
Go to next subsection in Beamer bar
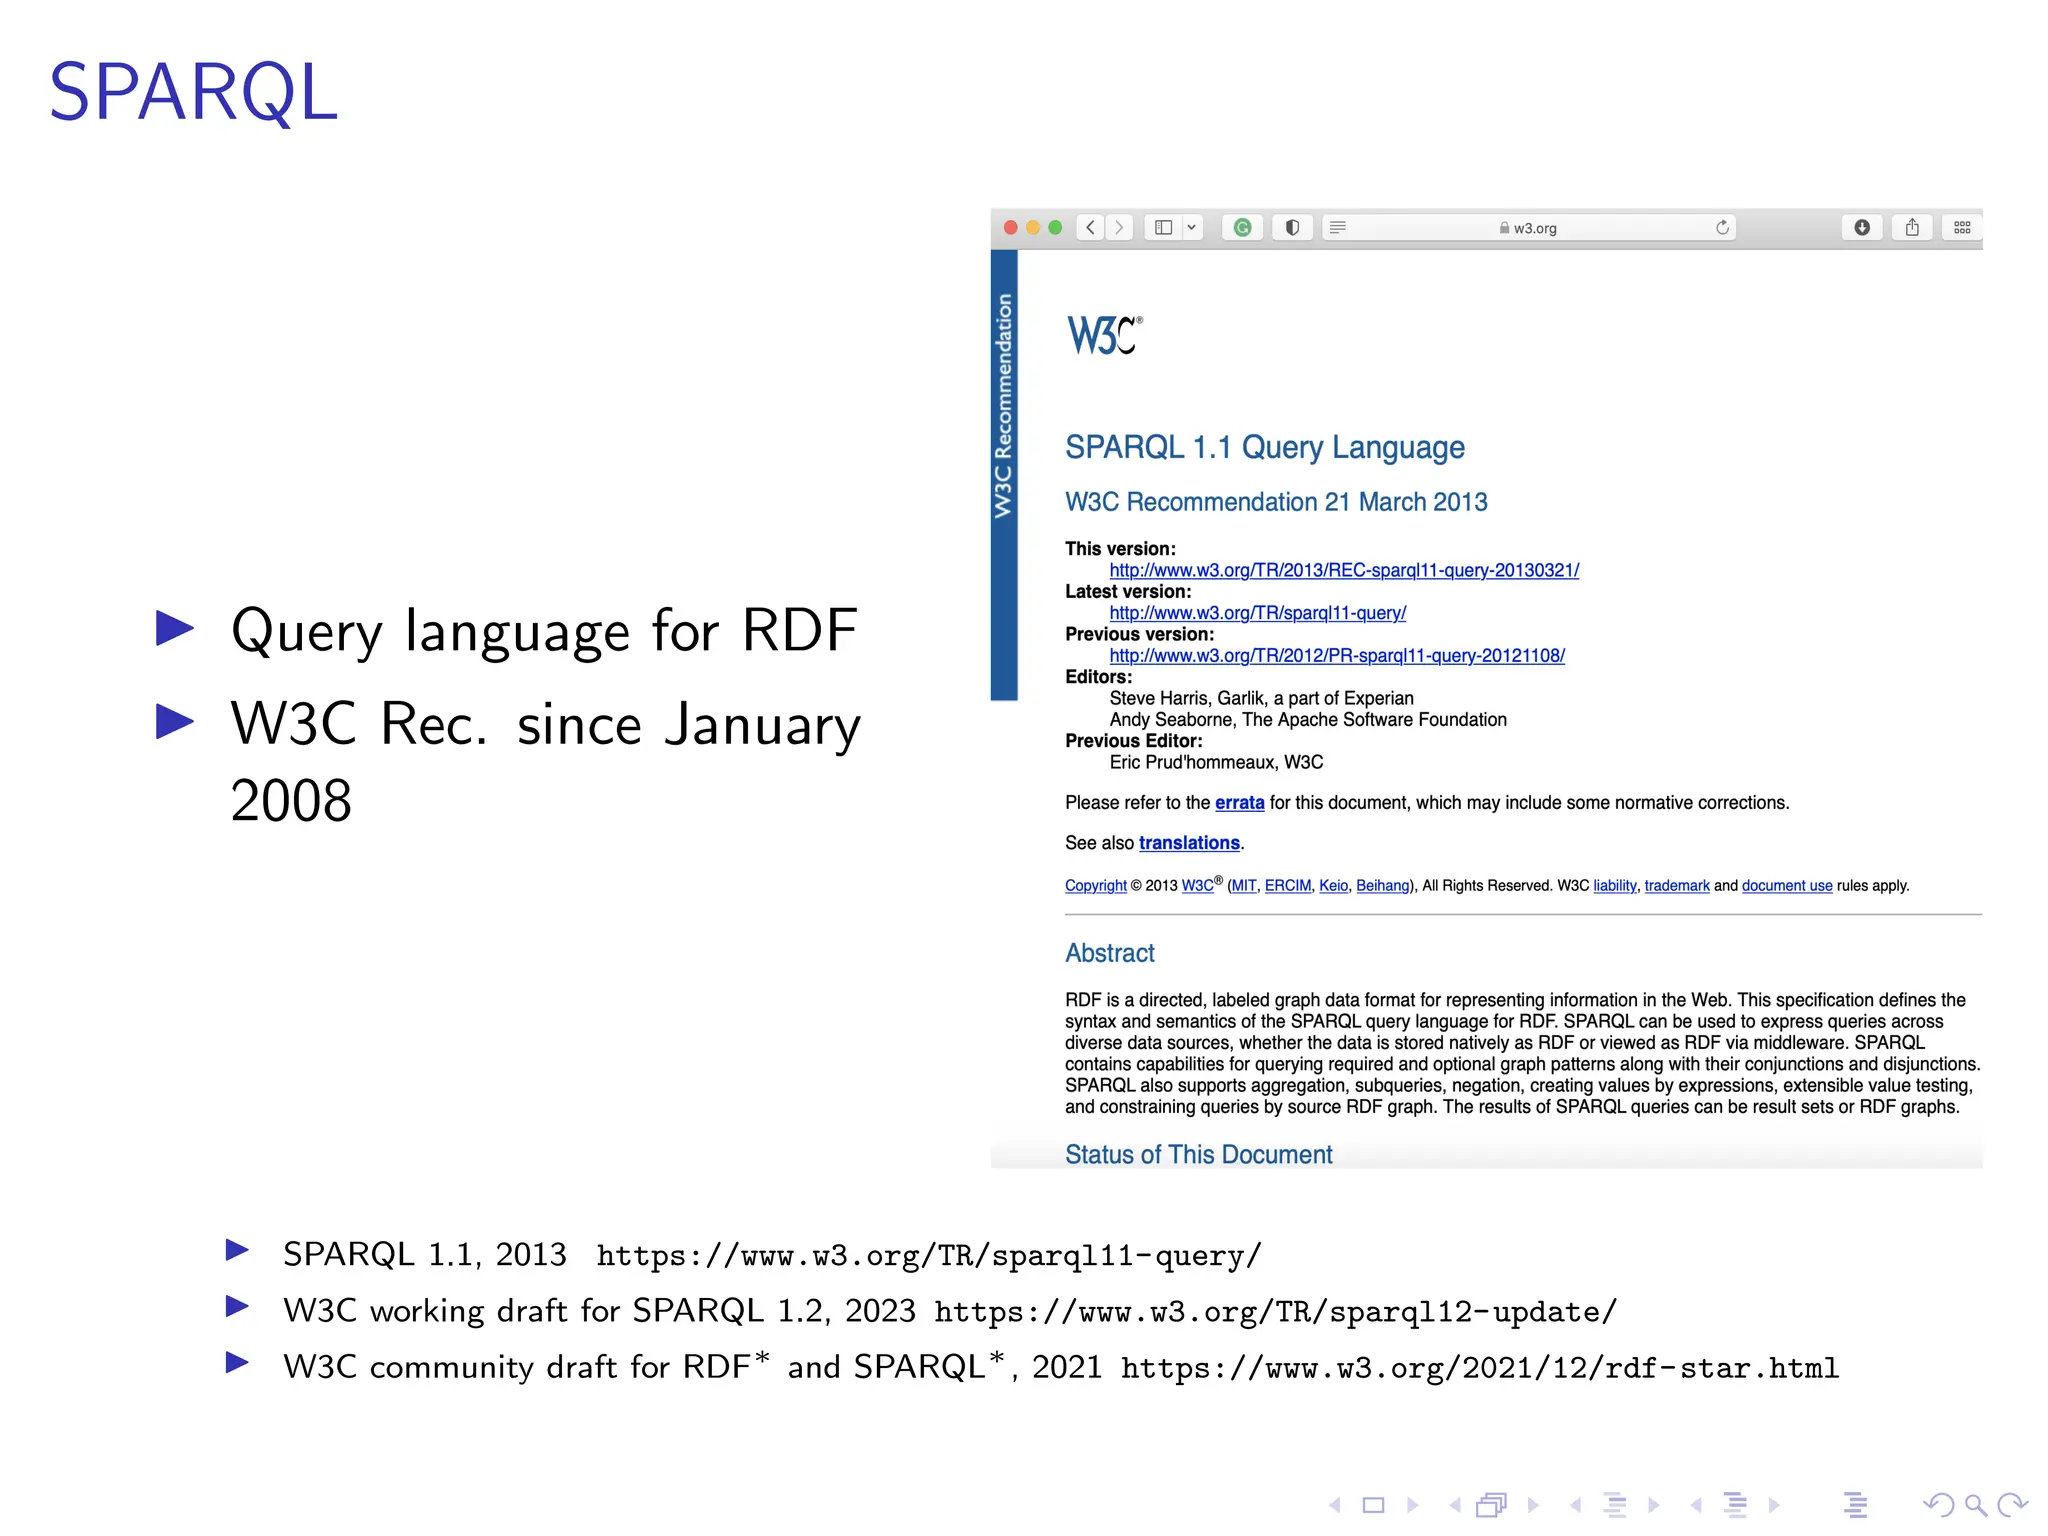click(1654, 1505)
